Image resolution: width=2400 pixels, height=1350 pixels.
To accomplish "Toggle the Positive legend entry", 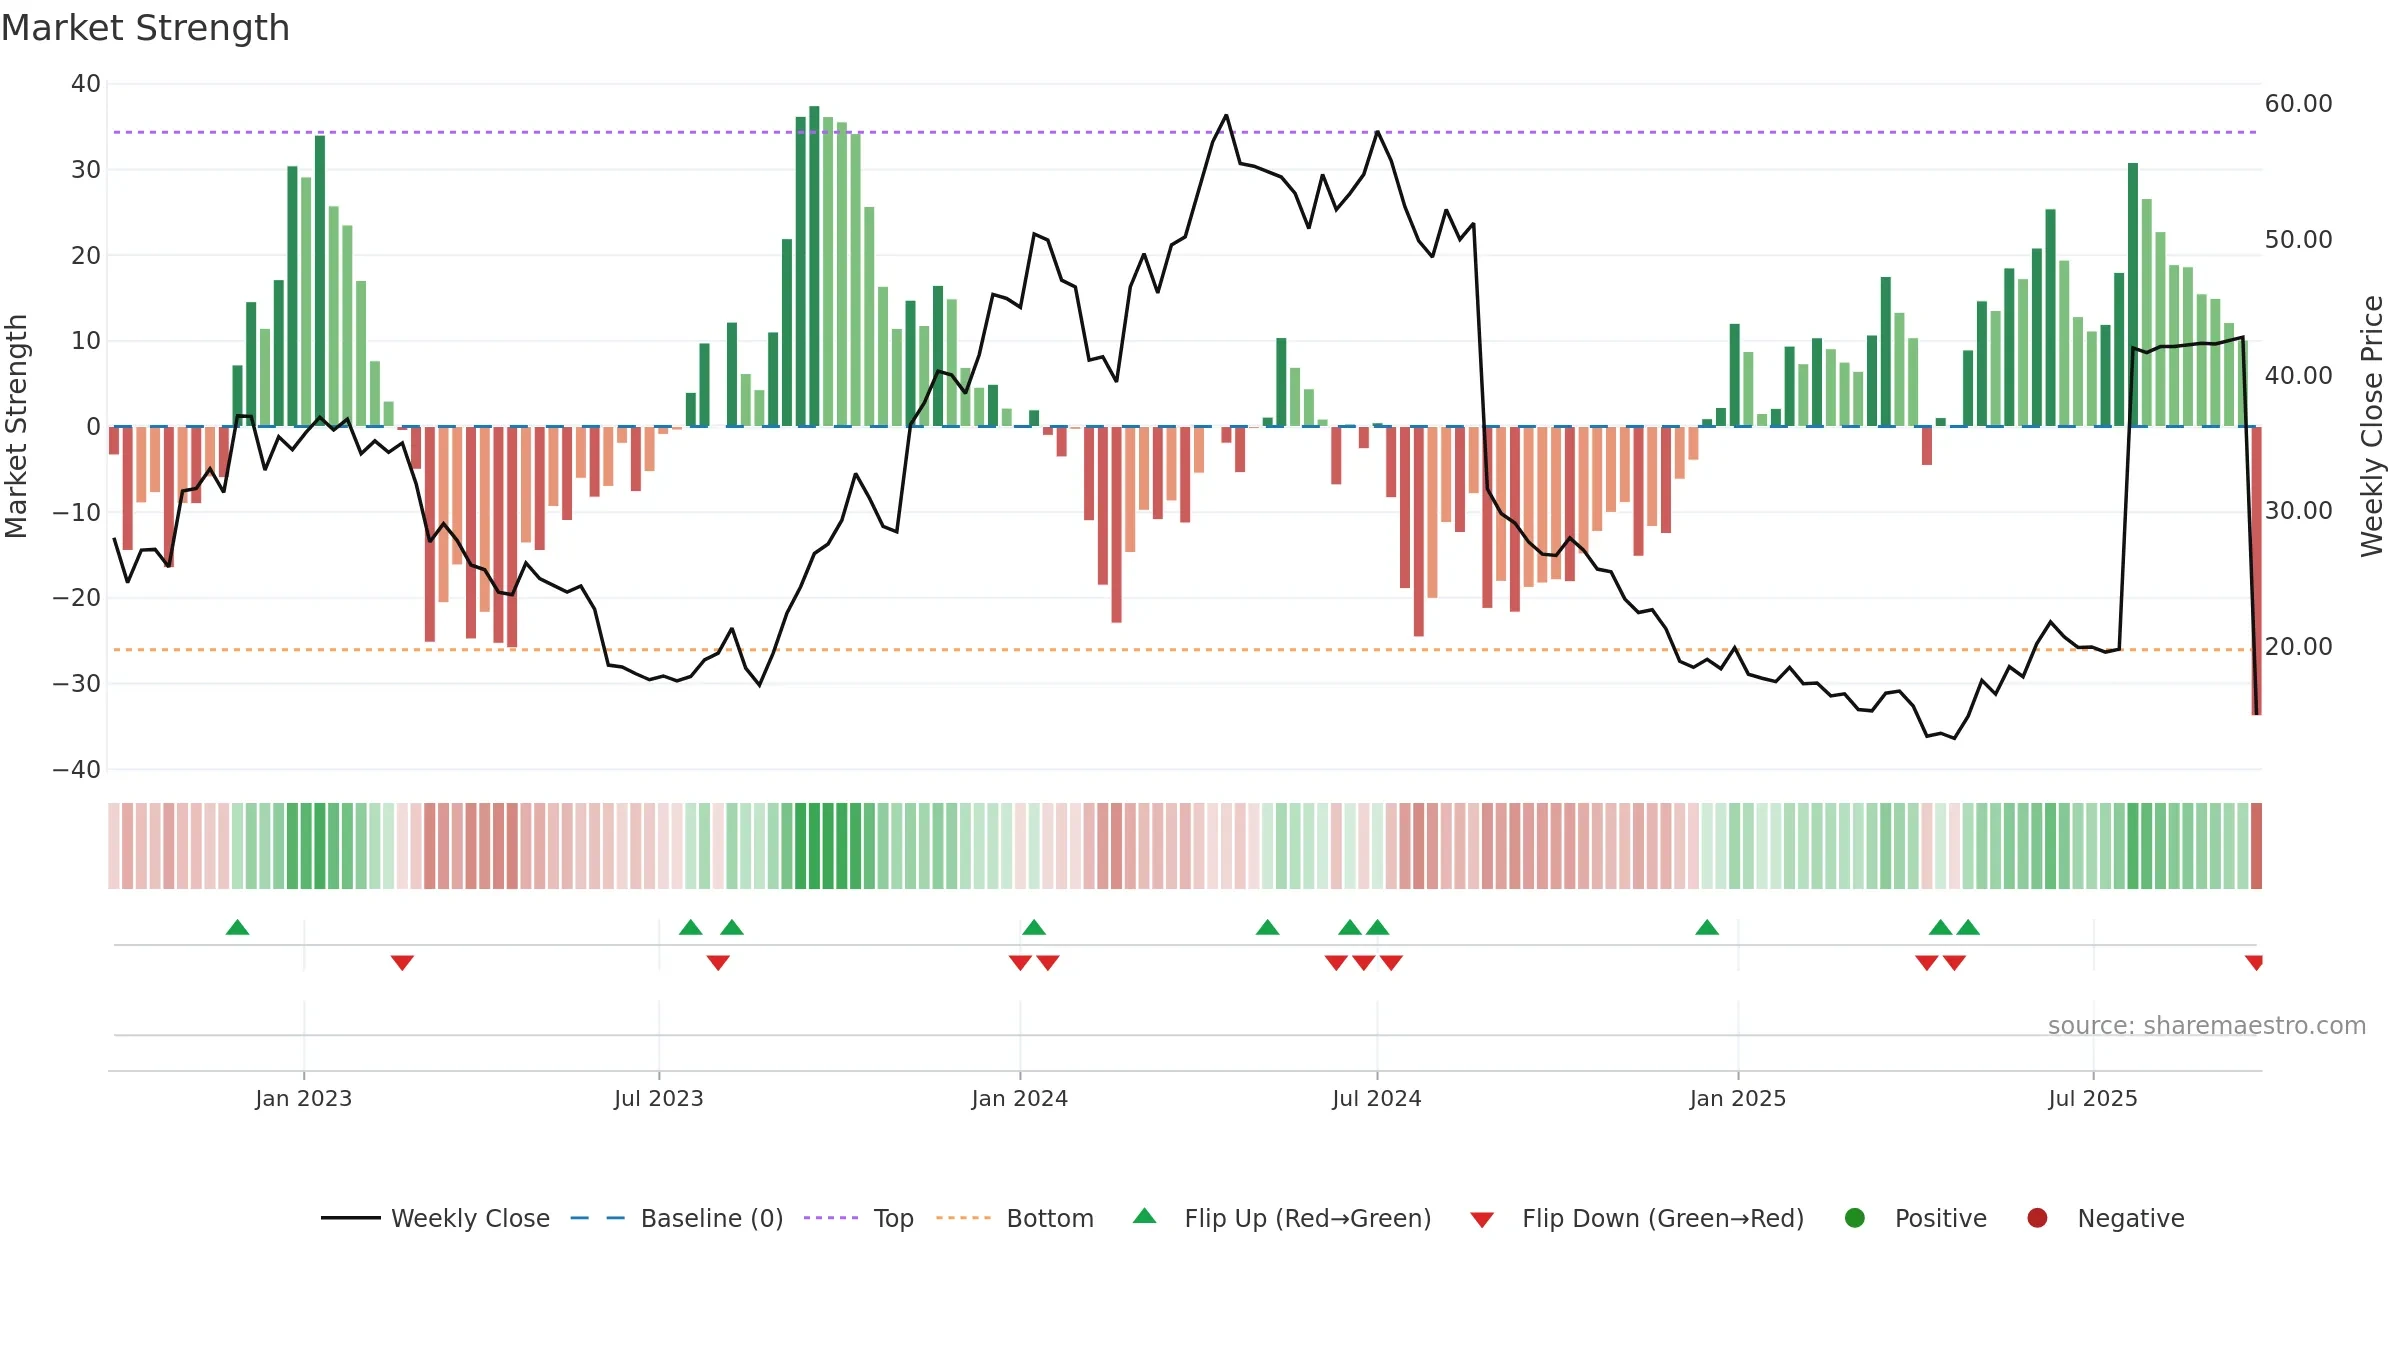I will pyautogui.click(x=1916, y=1218).
